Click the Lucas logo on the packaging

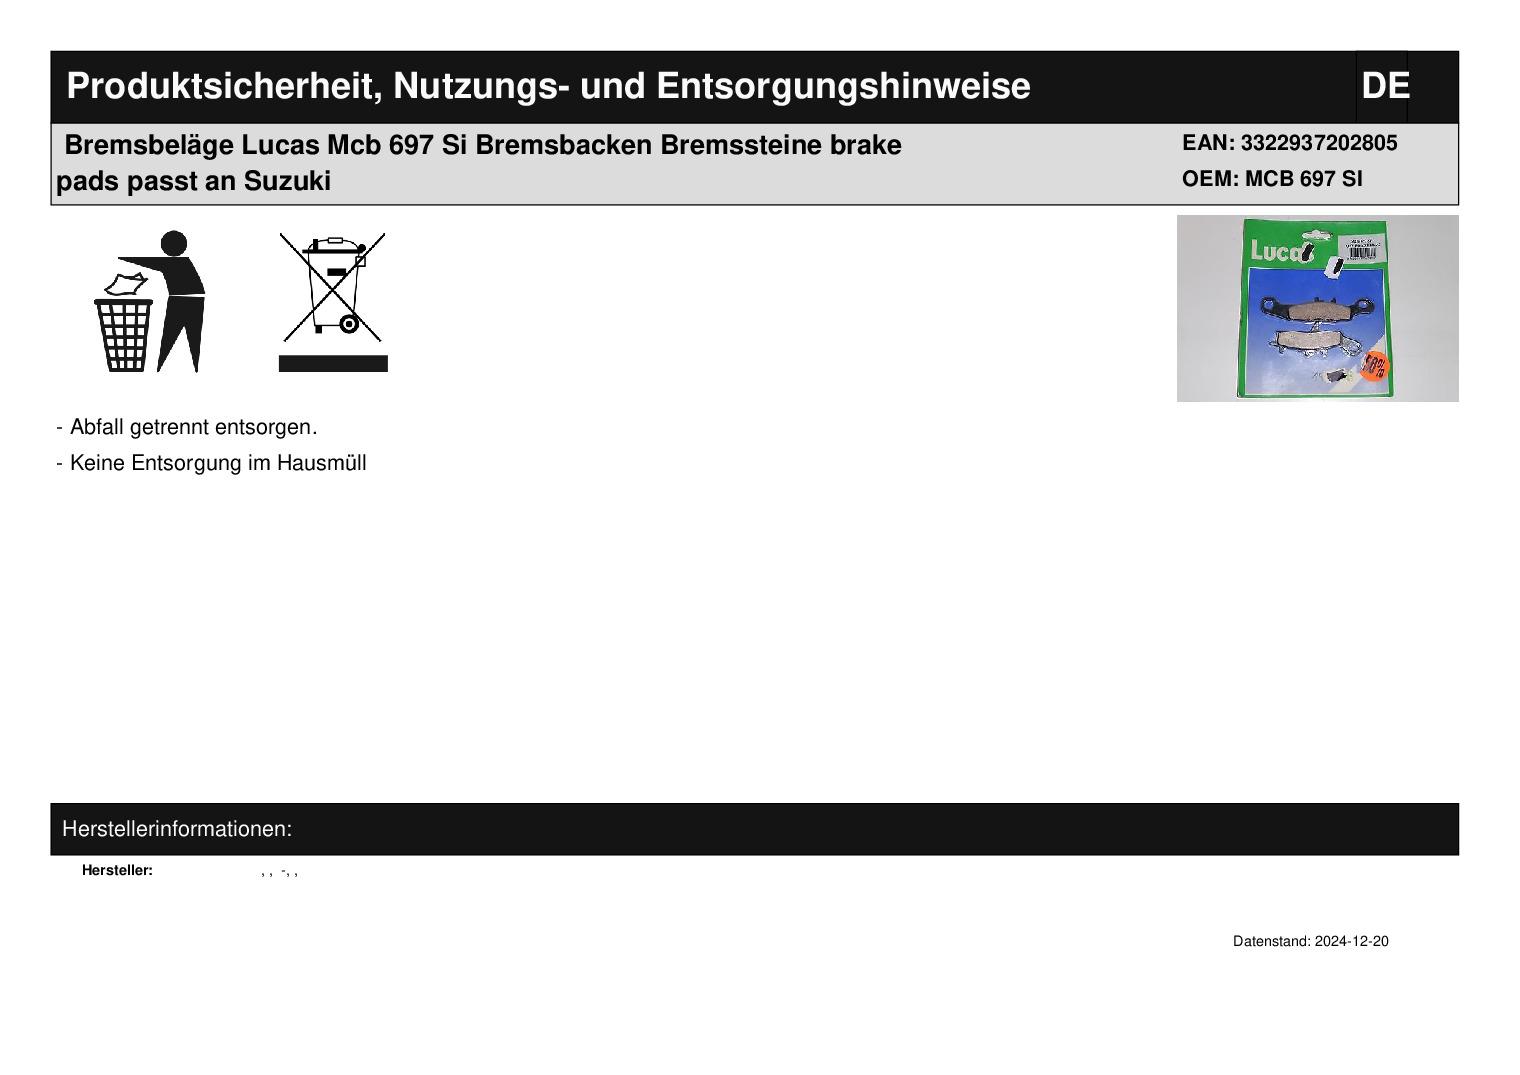1281,250
